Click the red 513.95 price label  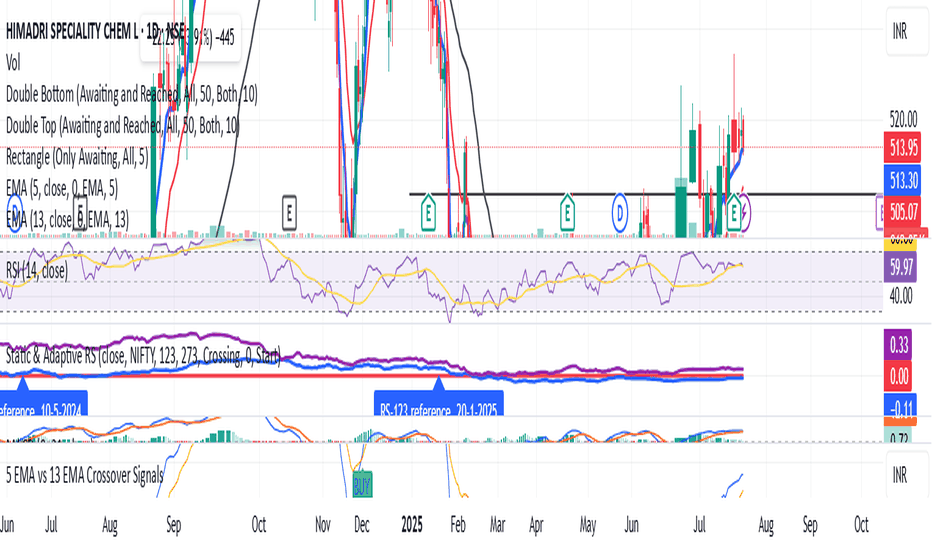pyautogui.click(x=903, y=147)
